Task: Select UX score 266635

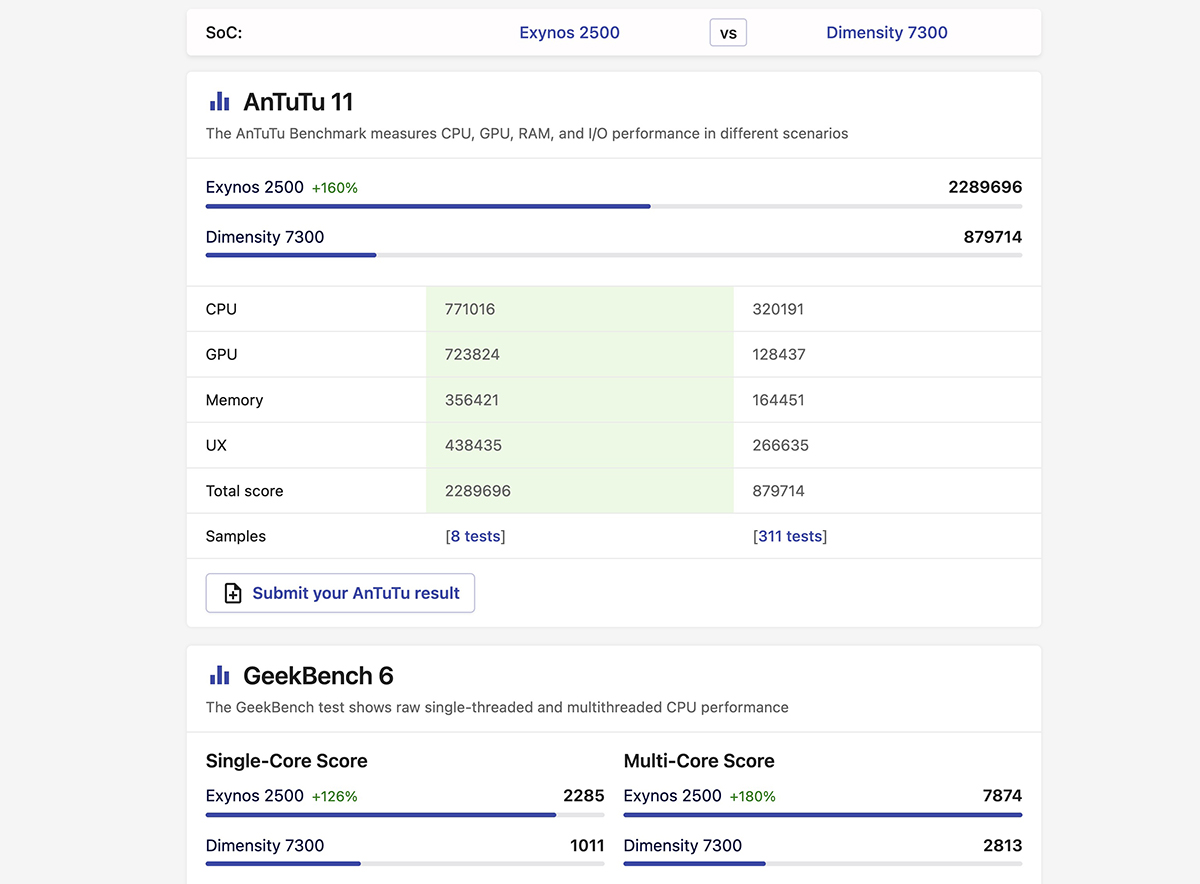Action: [781, 445]
